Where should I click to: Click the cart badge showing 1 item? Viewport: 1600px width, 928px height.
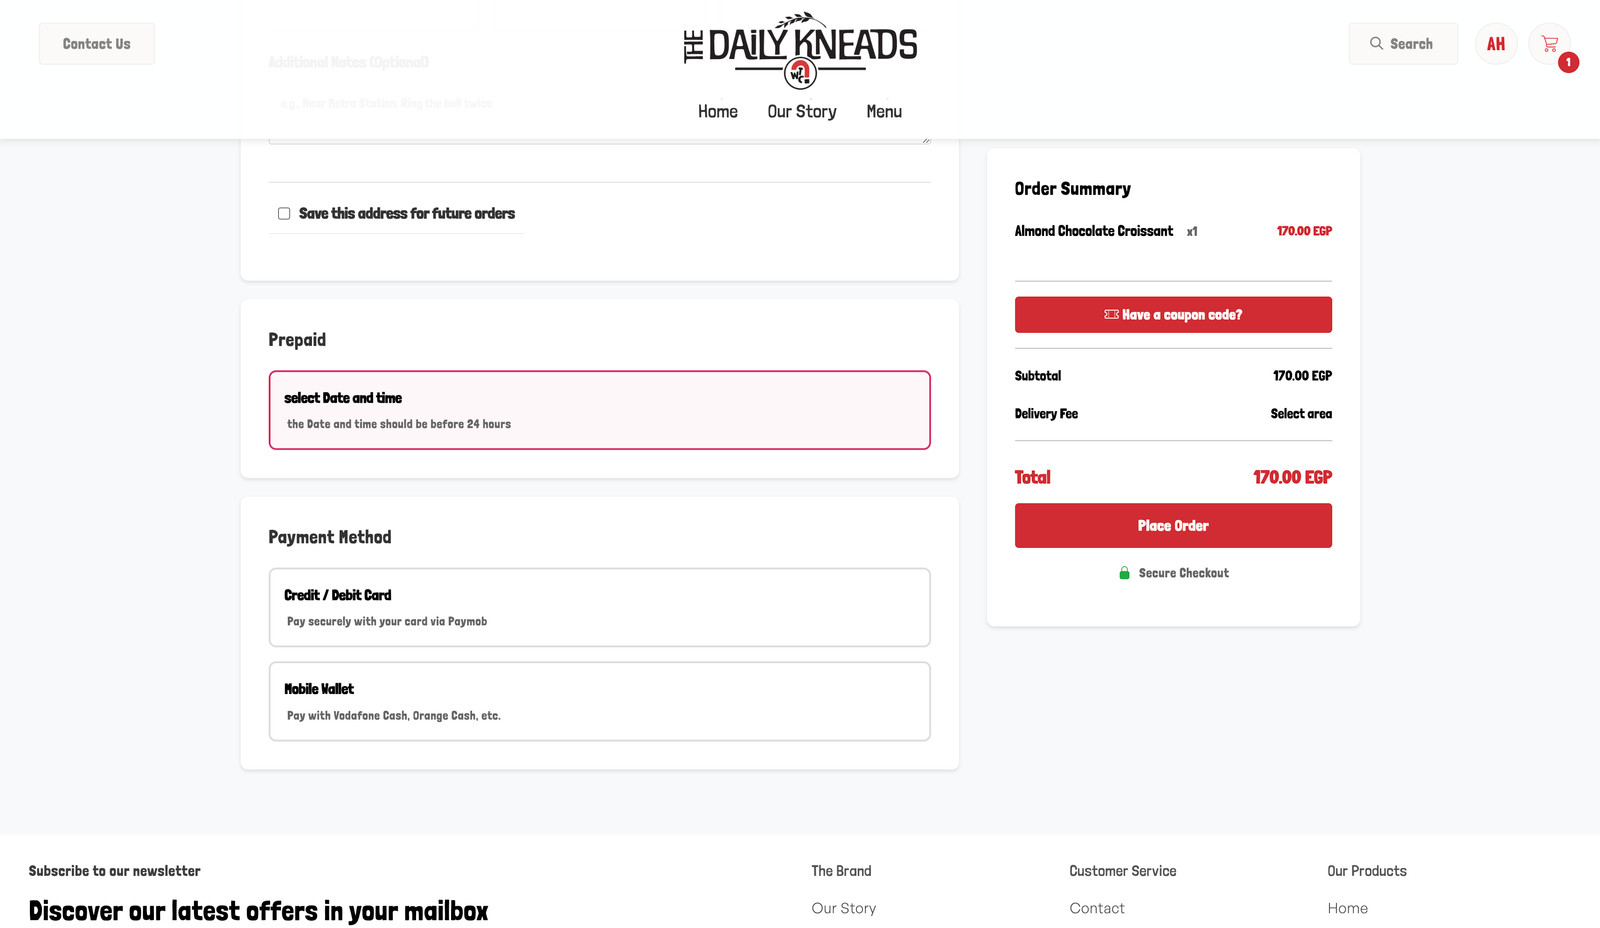tap(1568, 62)
